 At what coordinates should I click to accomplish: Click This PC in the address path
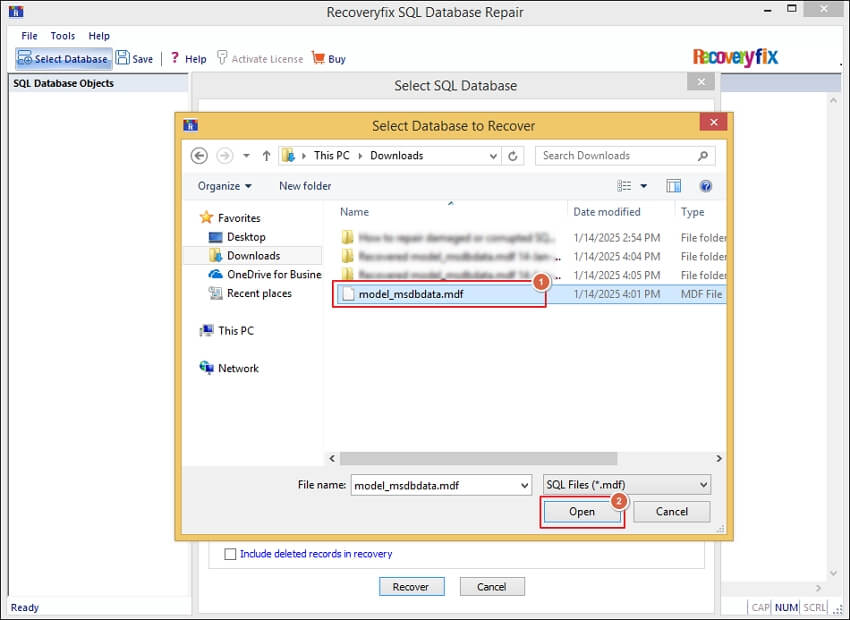(332, 156)
